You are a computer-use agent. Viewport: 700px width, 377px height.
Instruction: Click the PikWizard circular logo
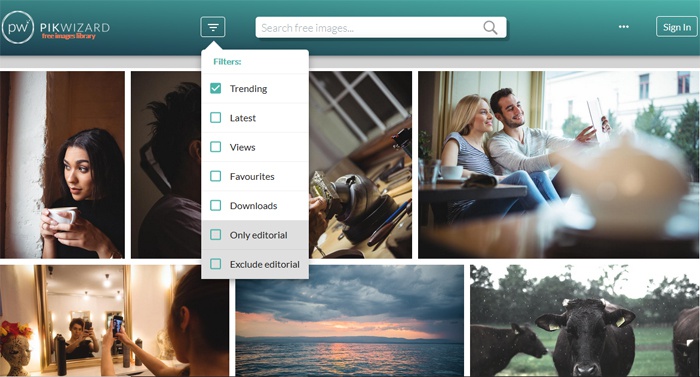(18, 28)
